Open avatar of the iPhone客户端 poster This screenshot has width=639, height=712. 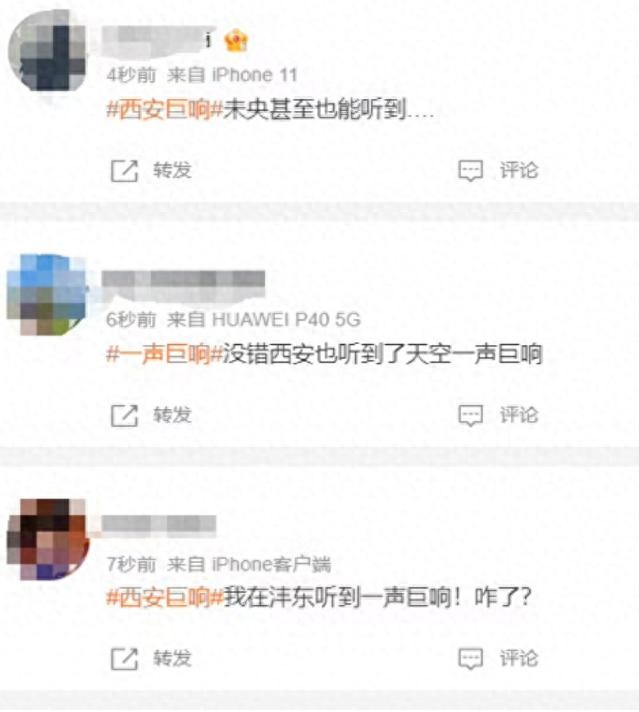48,539
